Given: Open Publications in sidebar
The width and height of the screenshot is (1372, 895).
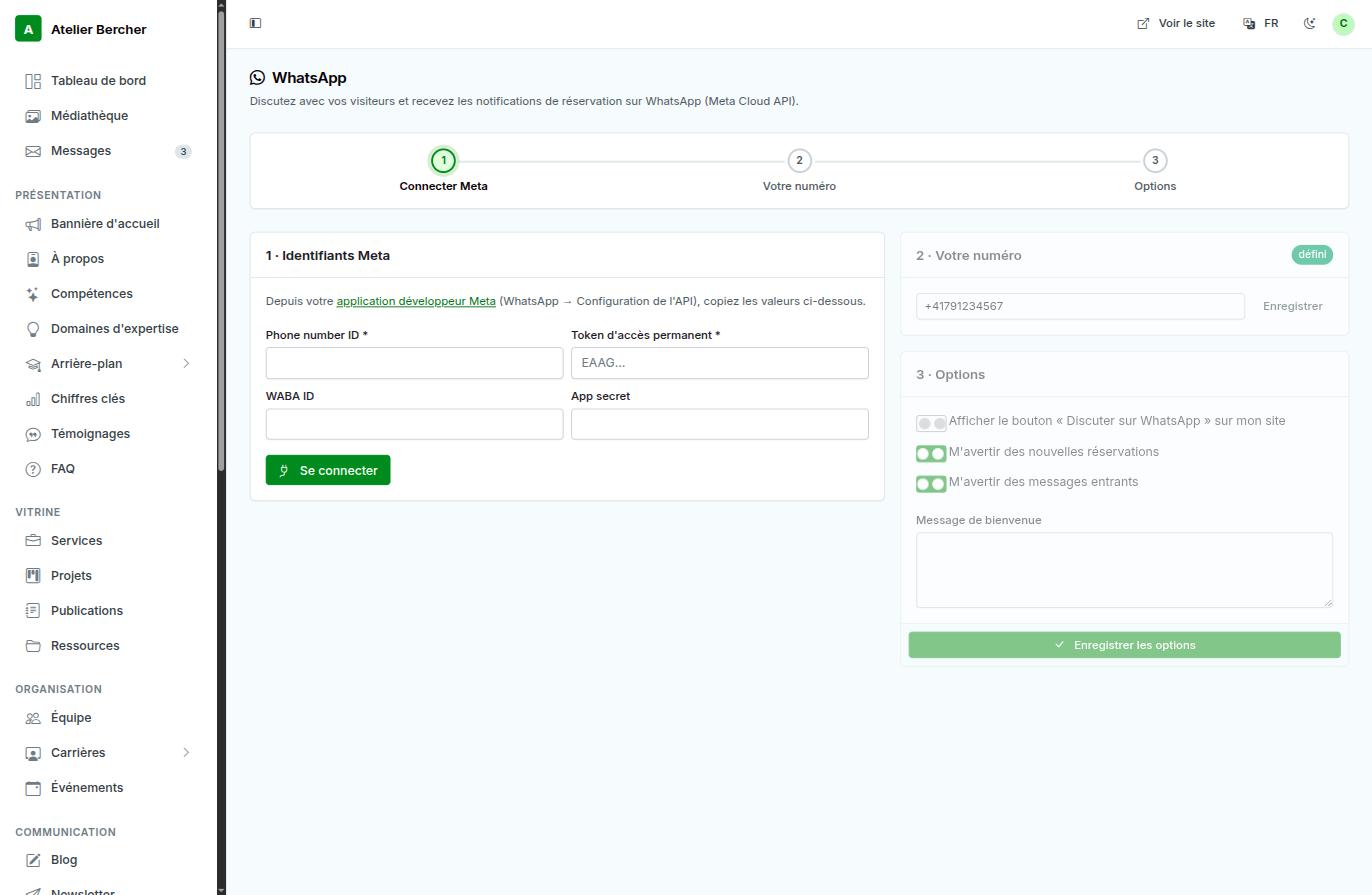Looking at the screenshot, I should 107,611.
